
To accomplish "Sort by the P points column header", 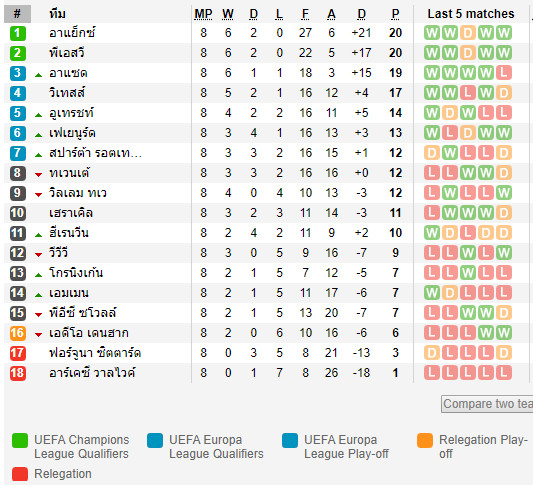I will 395,14.
